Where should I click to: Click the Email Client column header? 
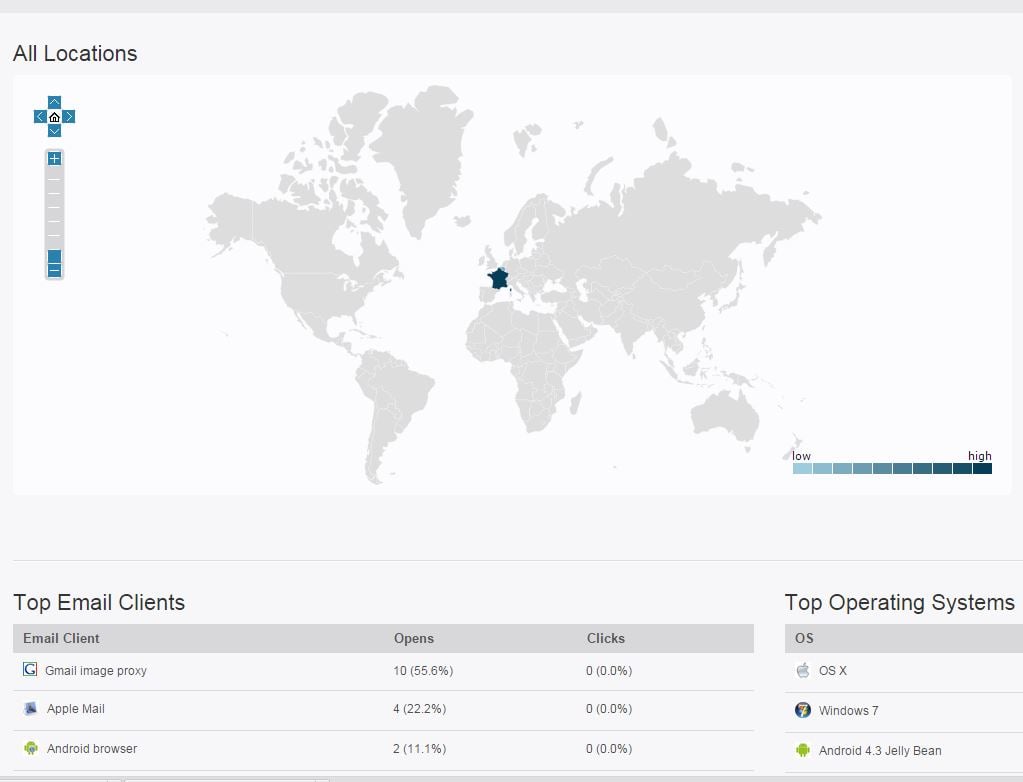[x=62, y=638]
